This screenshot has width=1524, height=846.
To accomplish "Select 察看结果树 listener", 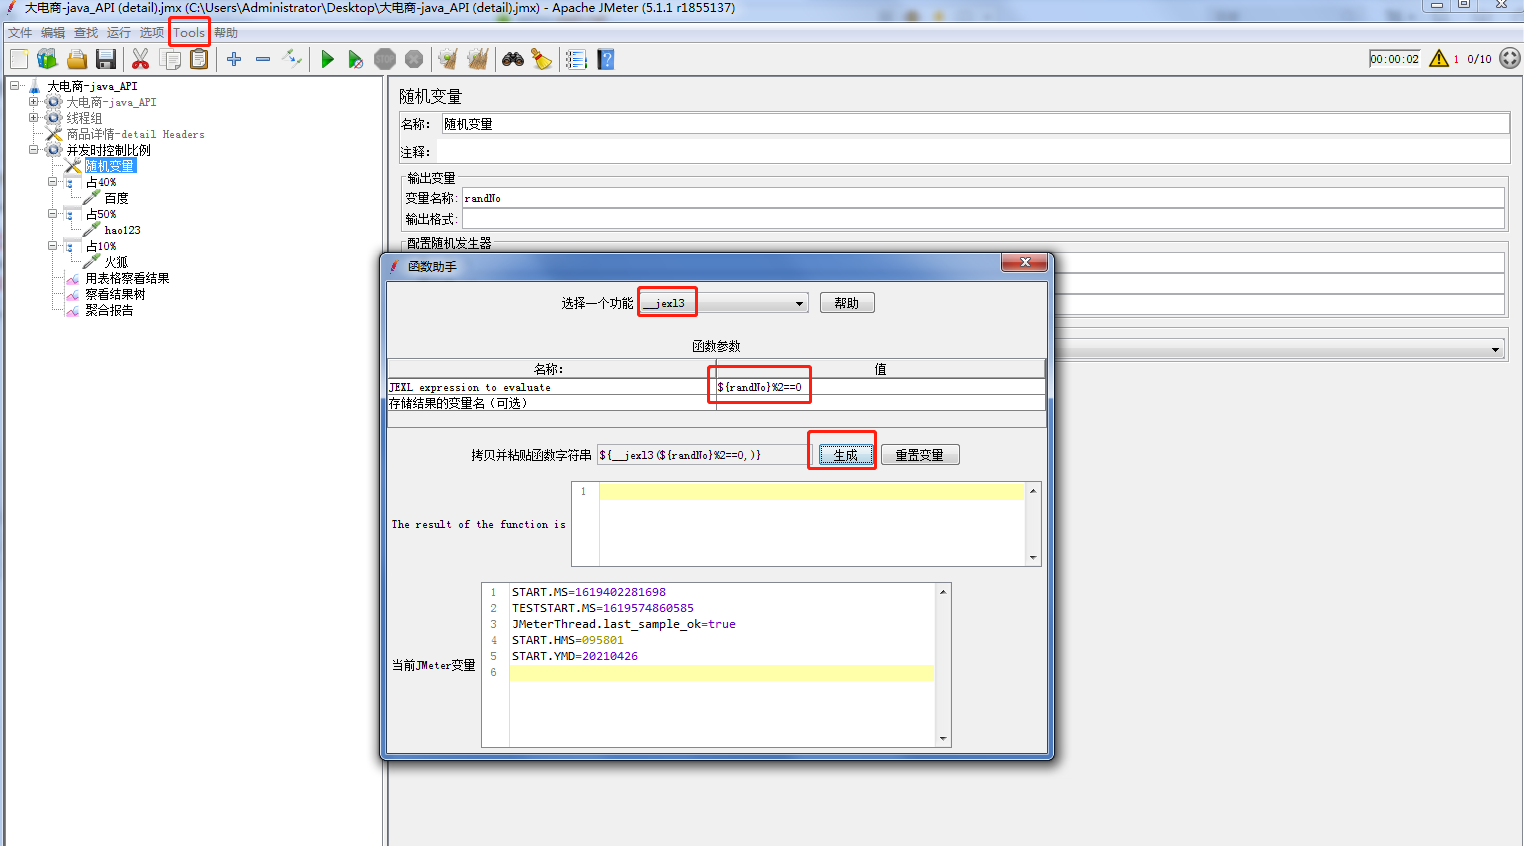I will pos(115,294).
